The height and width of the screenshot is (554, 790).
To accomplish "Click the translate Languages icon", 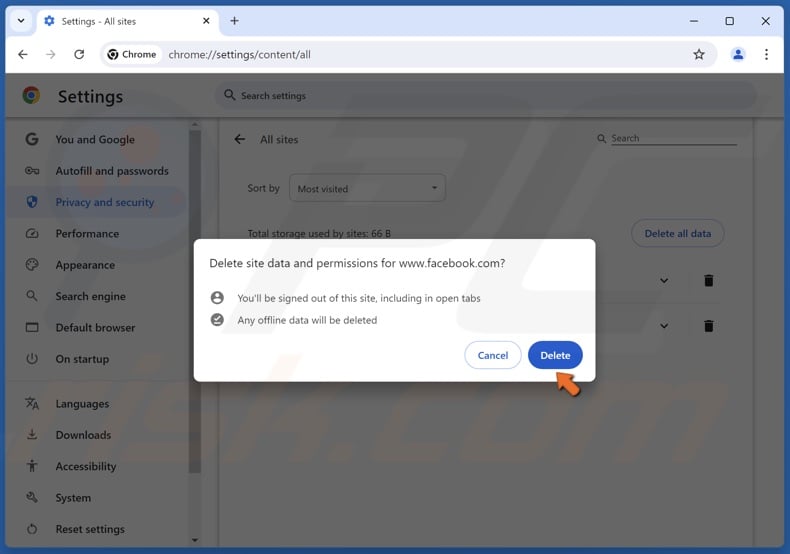I will (32, 403).
